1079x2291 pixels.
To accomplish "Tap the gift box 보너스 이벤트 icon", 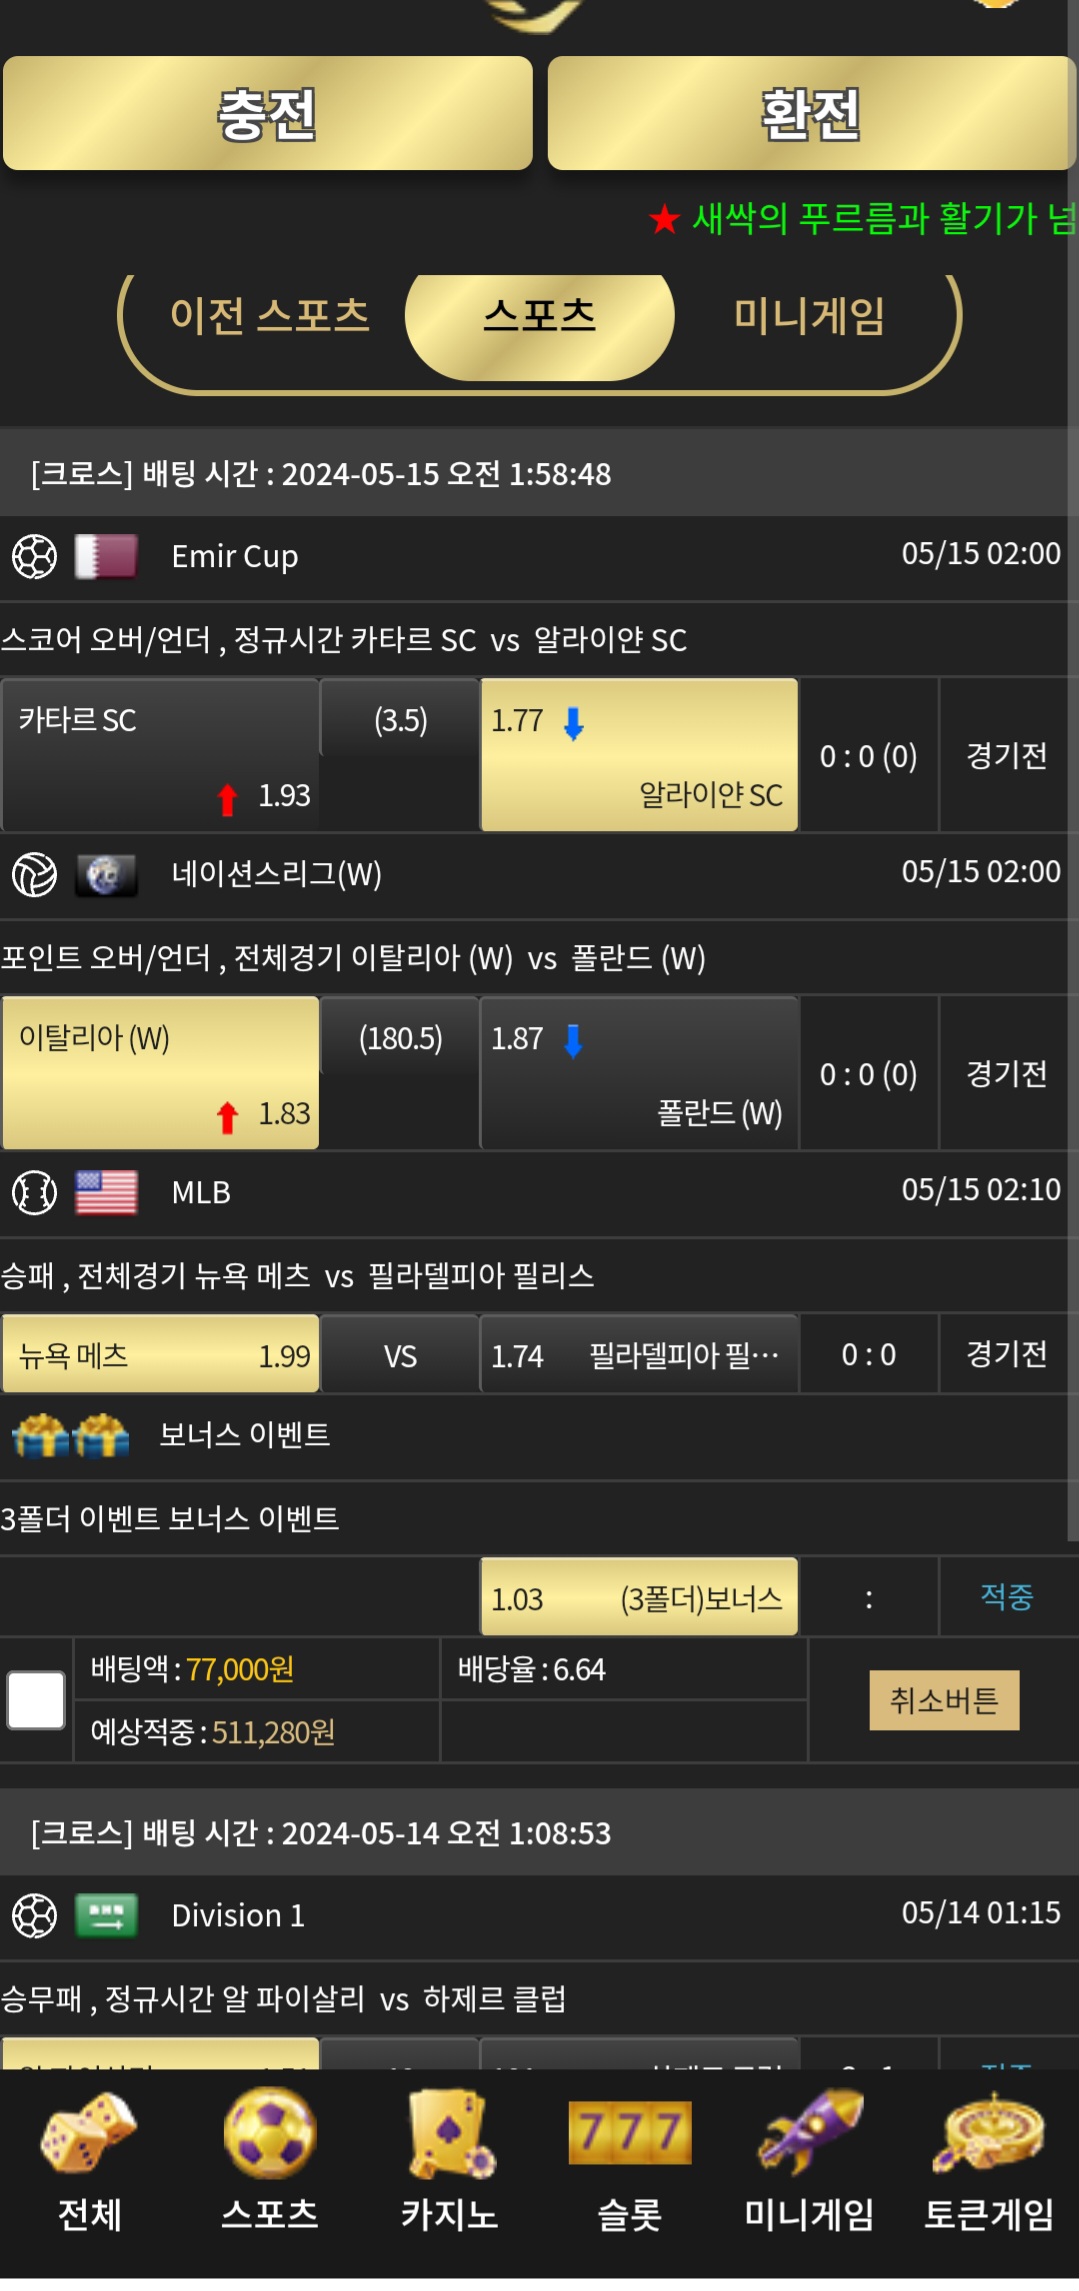I will [70, 1435].
